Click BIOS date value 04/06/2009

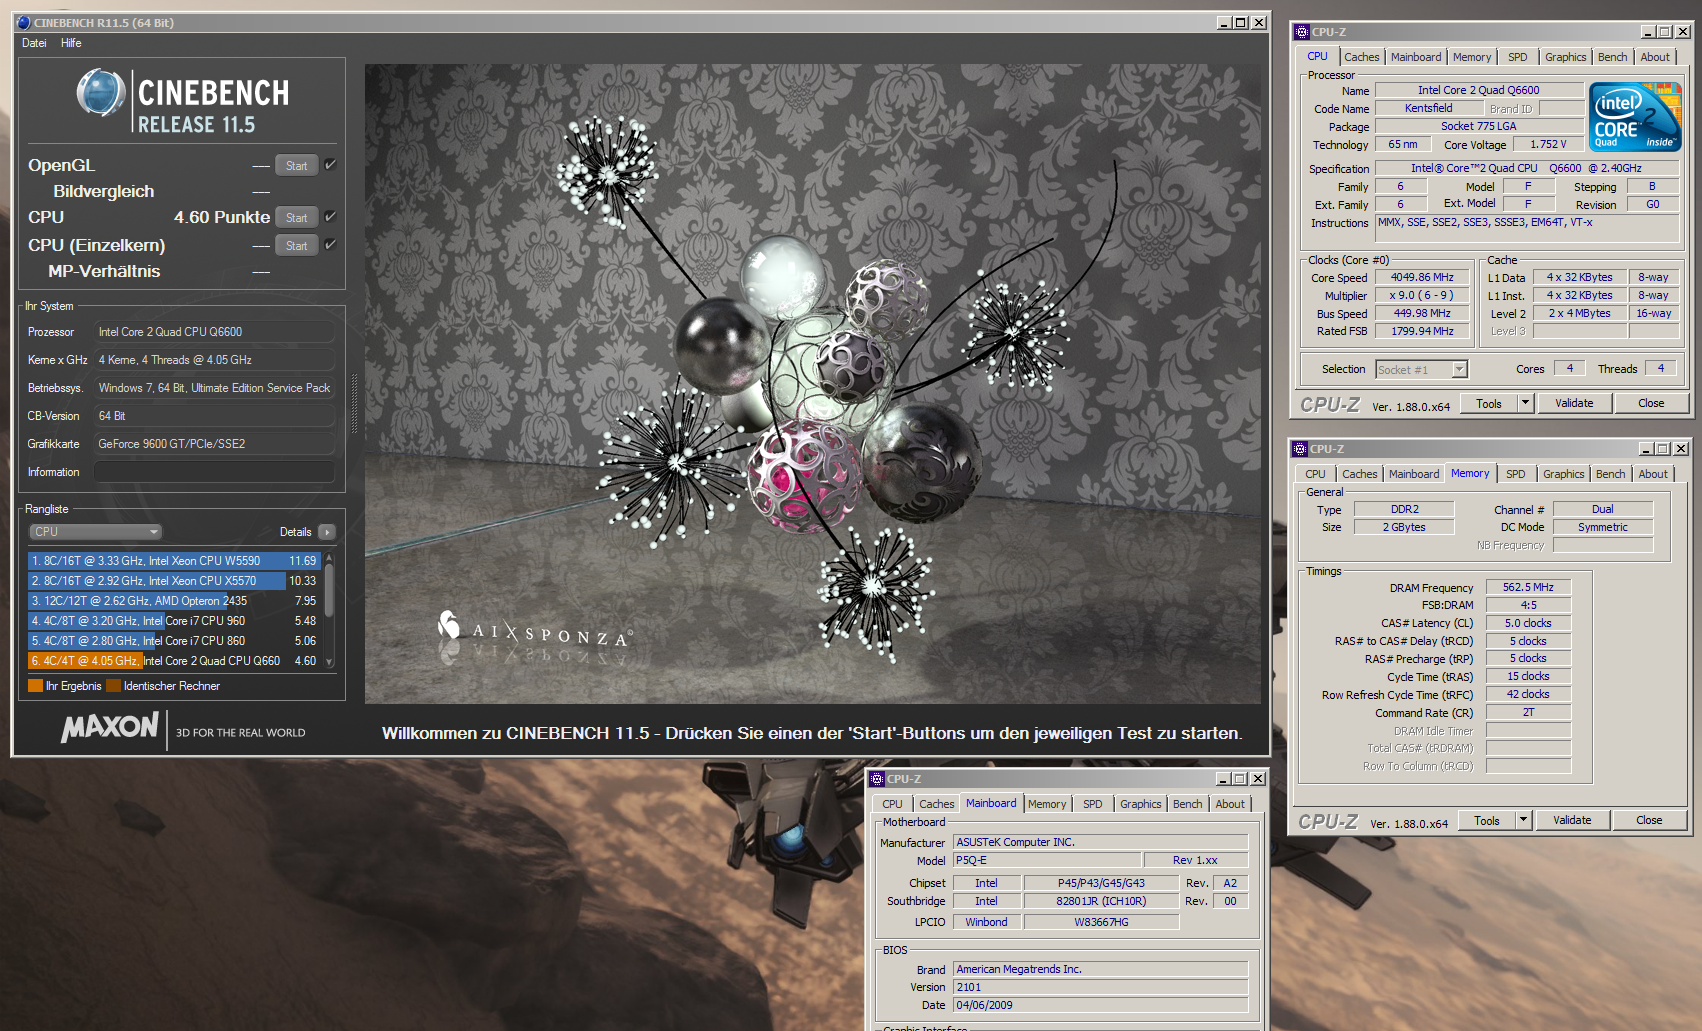(x=1100, y=1005)
